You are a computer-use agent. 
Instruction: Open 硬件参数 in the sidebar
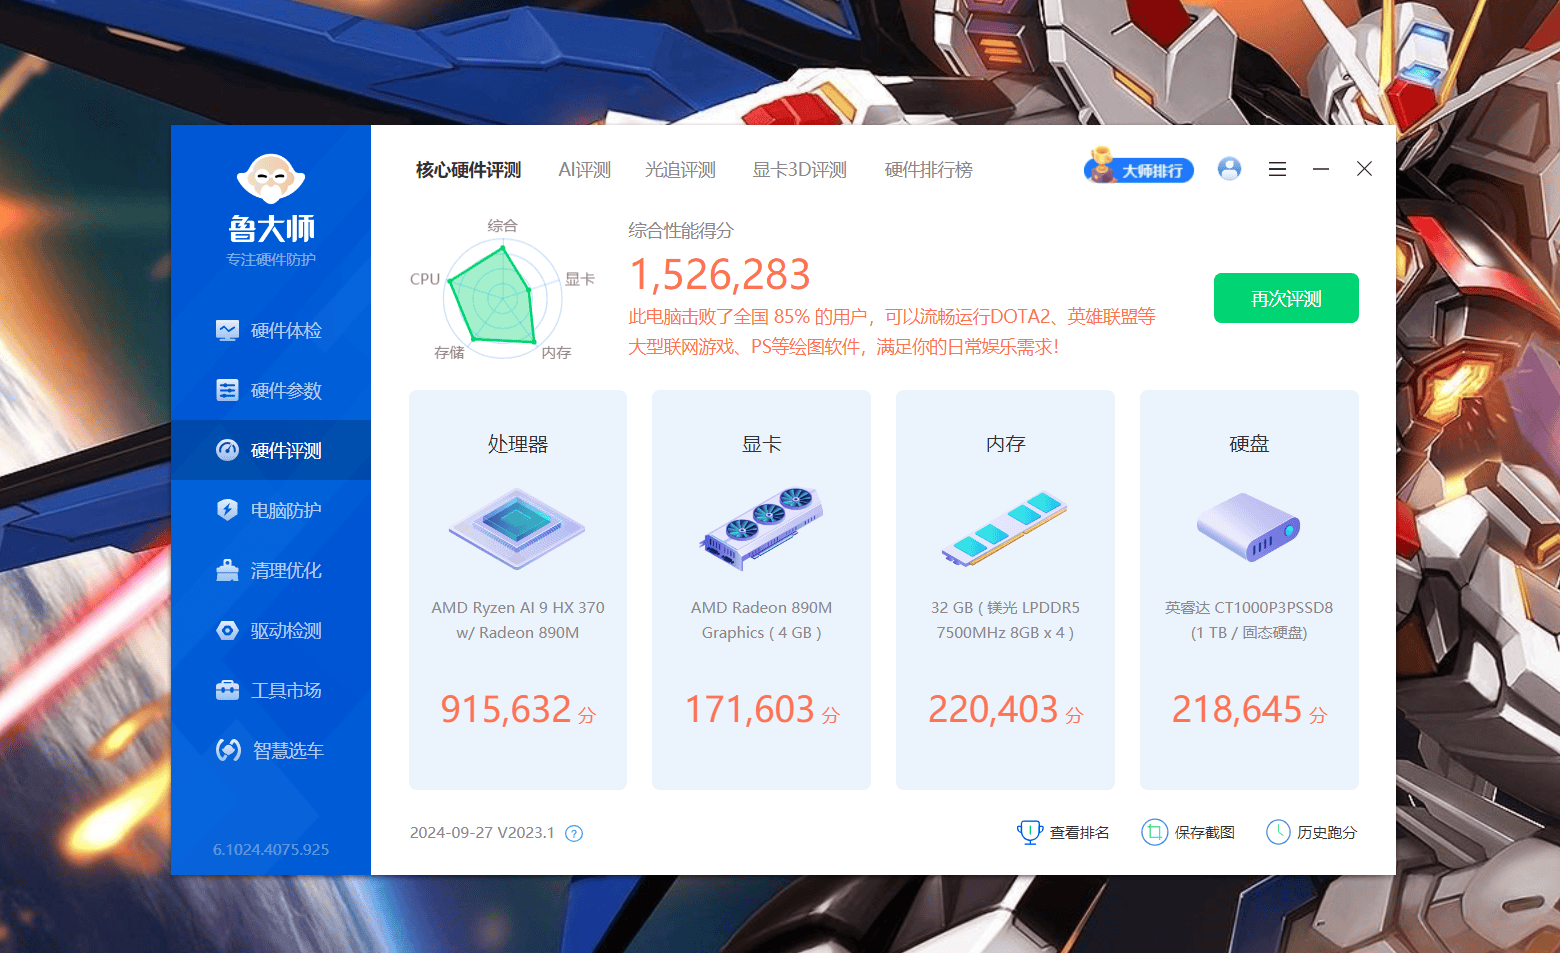pyautogui.click(x=271, y=390)
